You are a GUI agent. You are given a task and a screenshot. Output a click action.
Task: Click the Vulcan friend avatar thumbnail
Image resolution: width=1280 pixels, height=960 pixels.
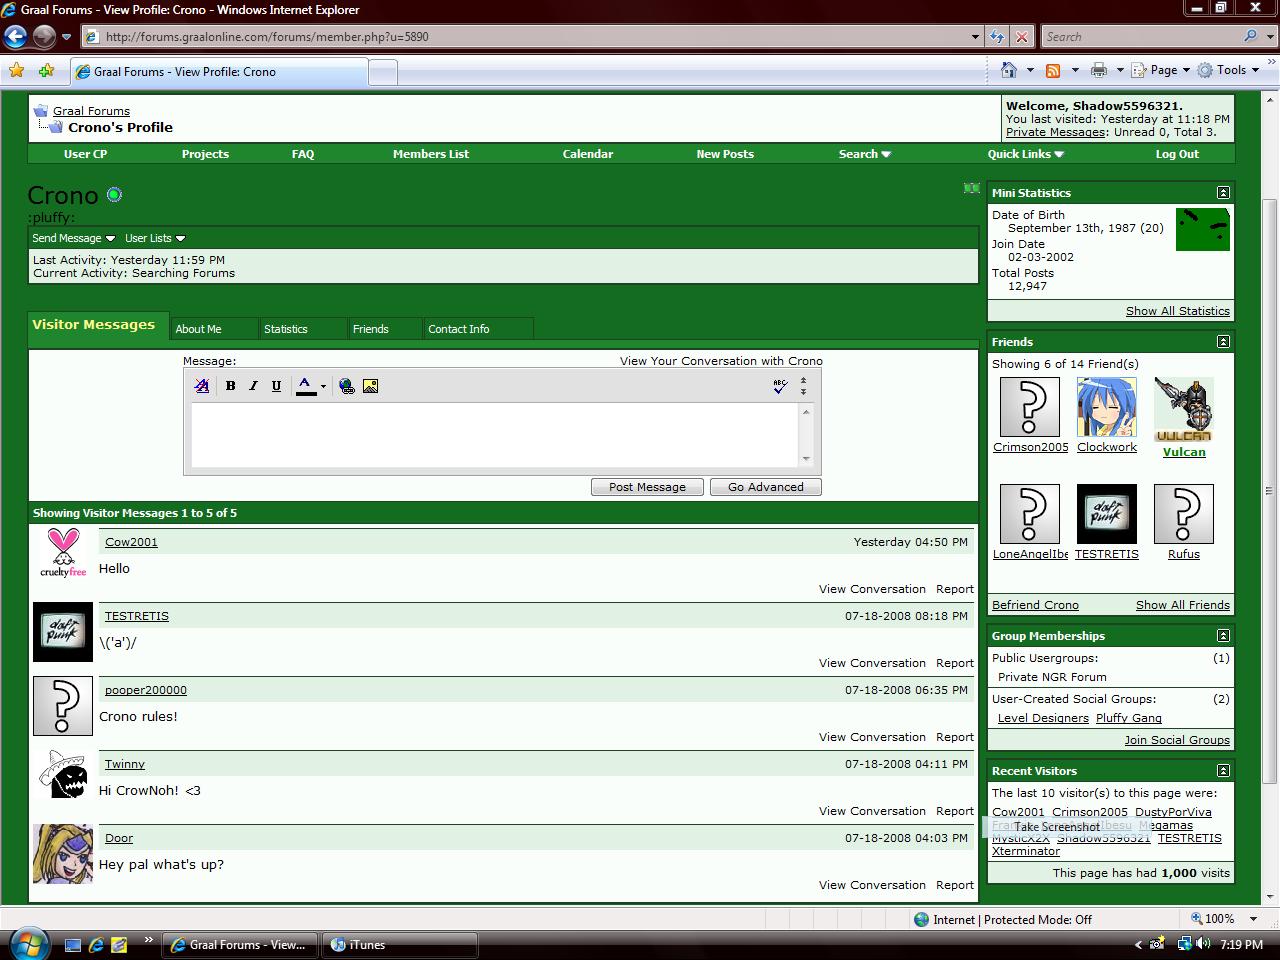click(x=1184, y=409)
